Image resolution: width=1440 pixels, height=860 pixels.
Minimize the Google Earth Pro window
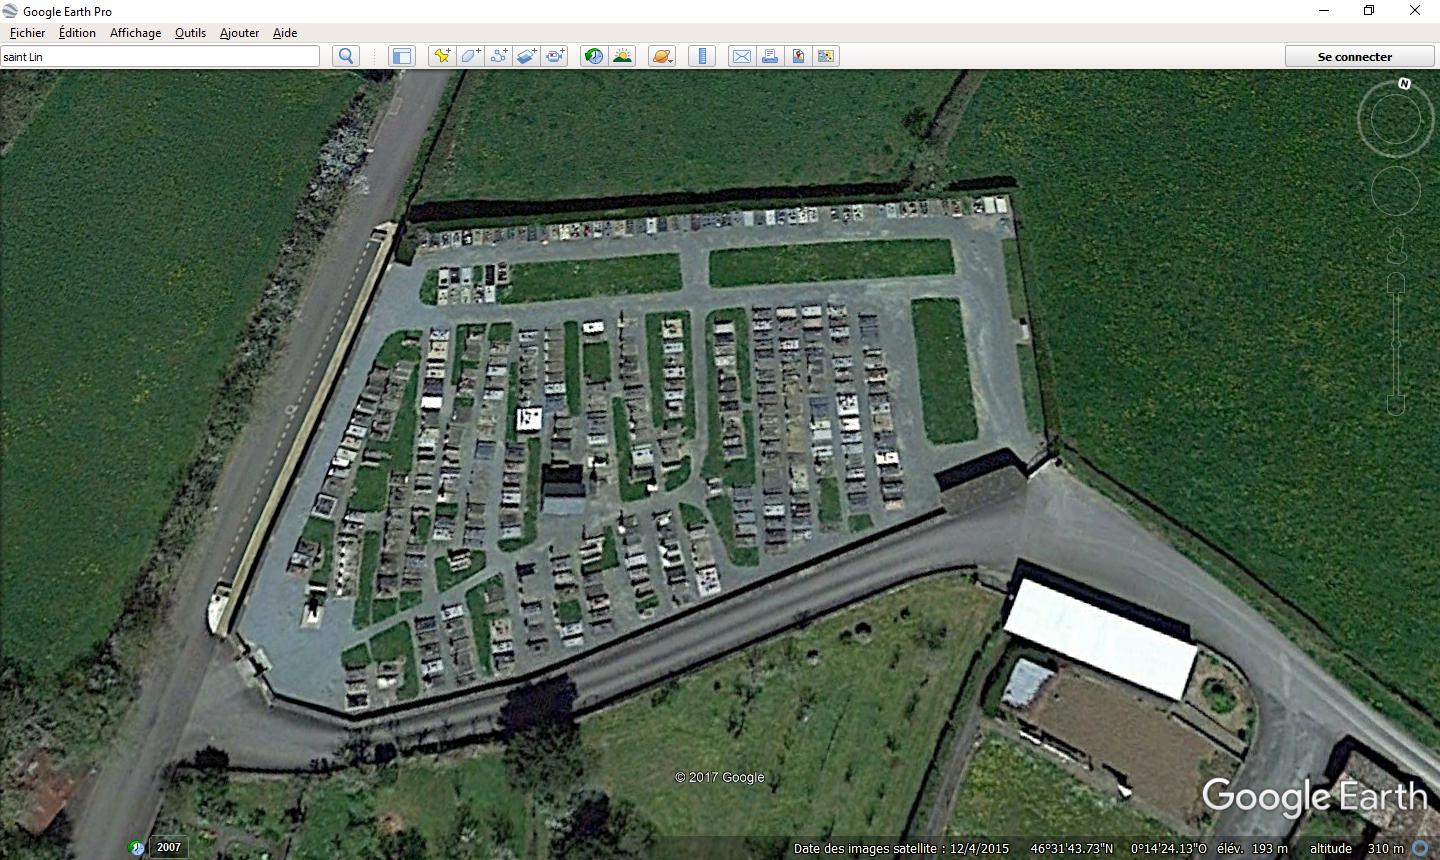pos(1324,11)
